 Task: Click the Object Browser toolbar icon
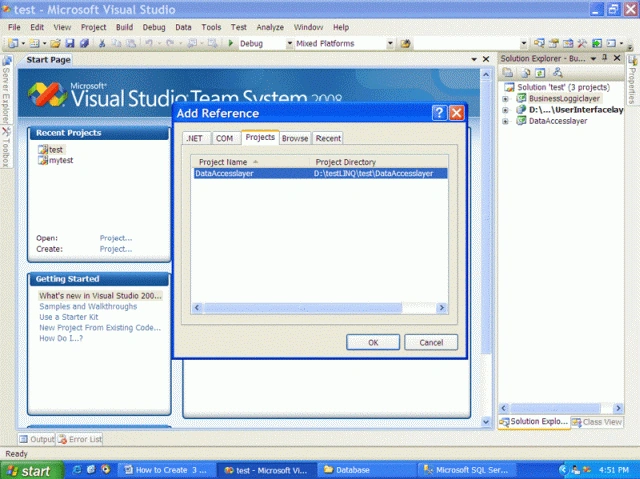point(568,43)
